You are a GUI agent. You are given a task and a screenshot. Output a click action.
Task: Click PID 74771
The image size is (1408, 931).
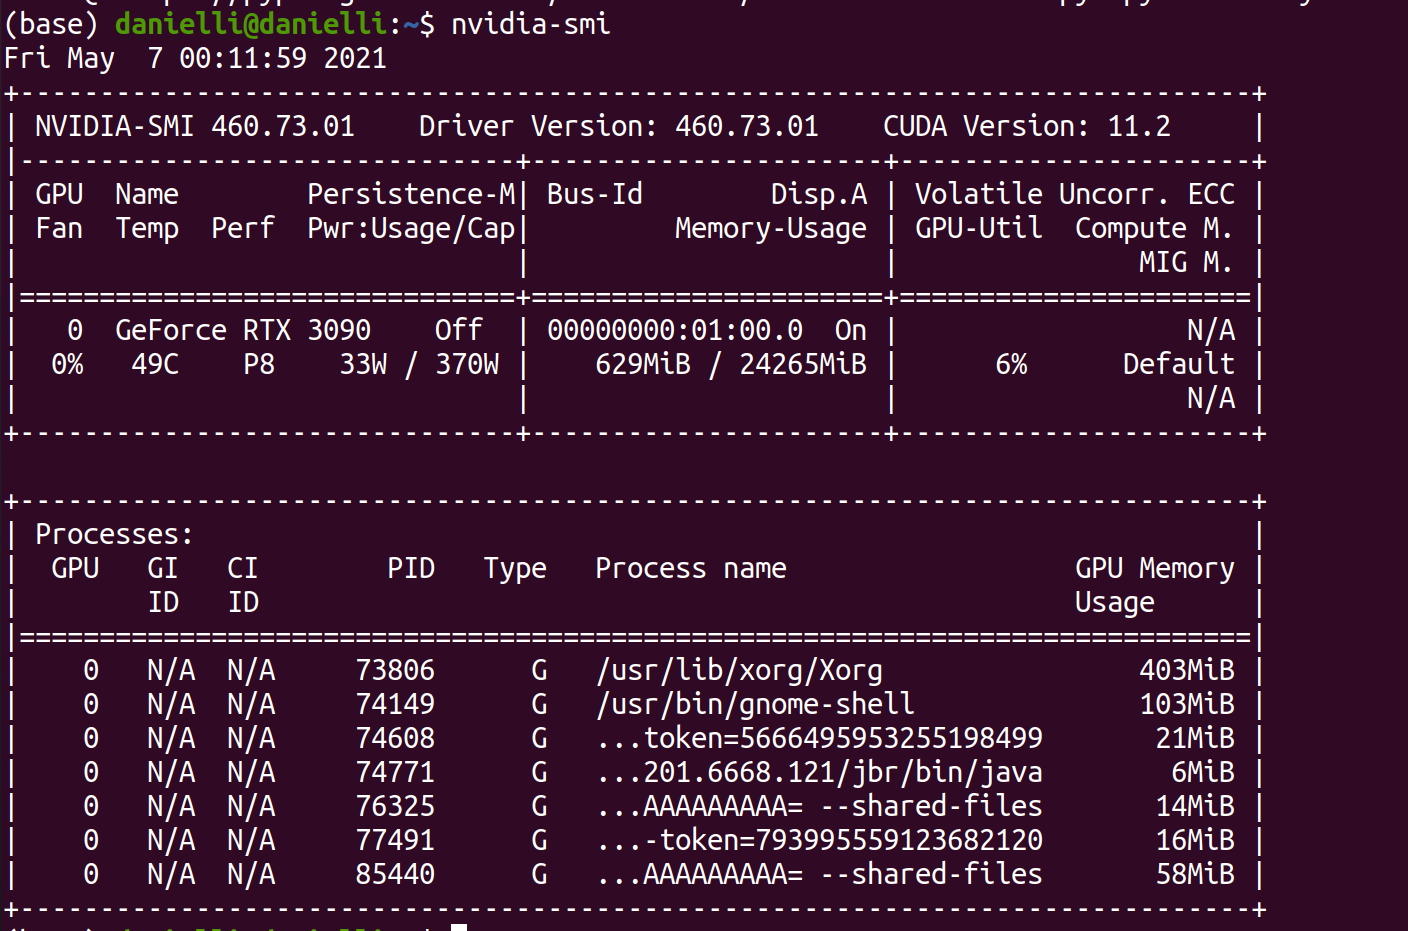pos(395,772)
